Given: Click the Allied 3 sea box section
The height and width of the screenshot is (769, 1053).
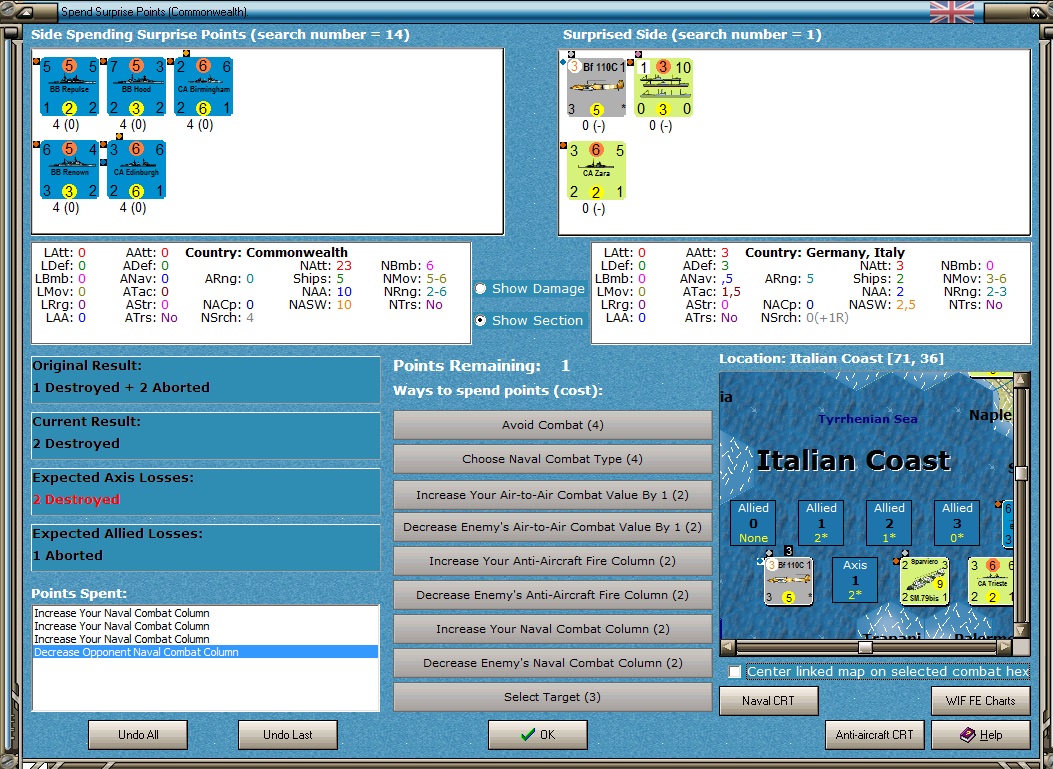Looking at the screenshot, I should point(956,523).
